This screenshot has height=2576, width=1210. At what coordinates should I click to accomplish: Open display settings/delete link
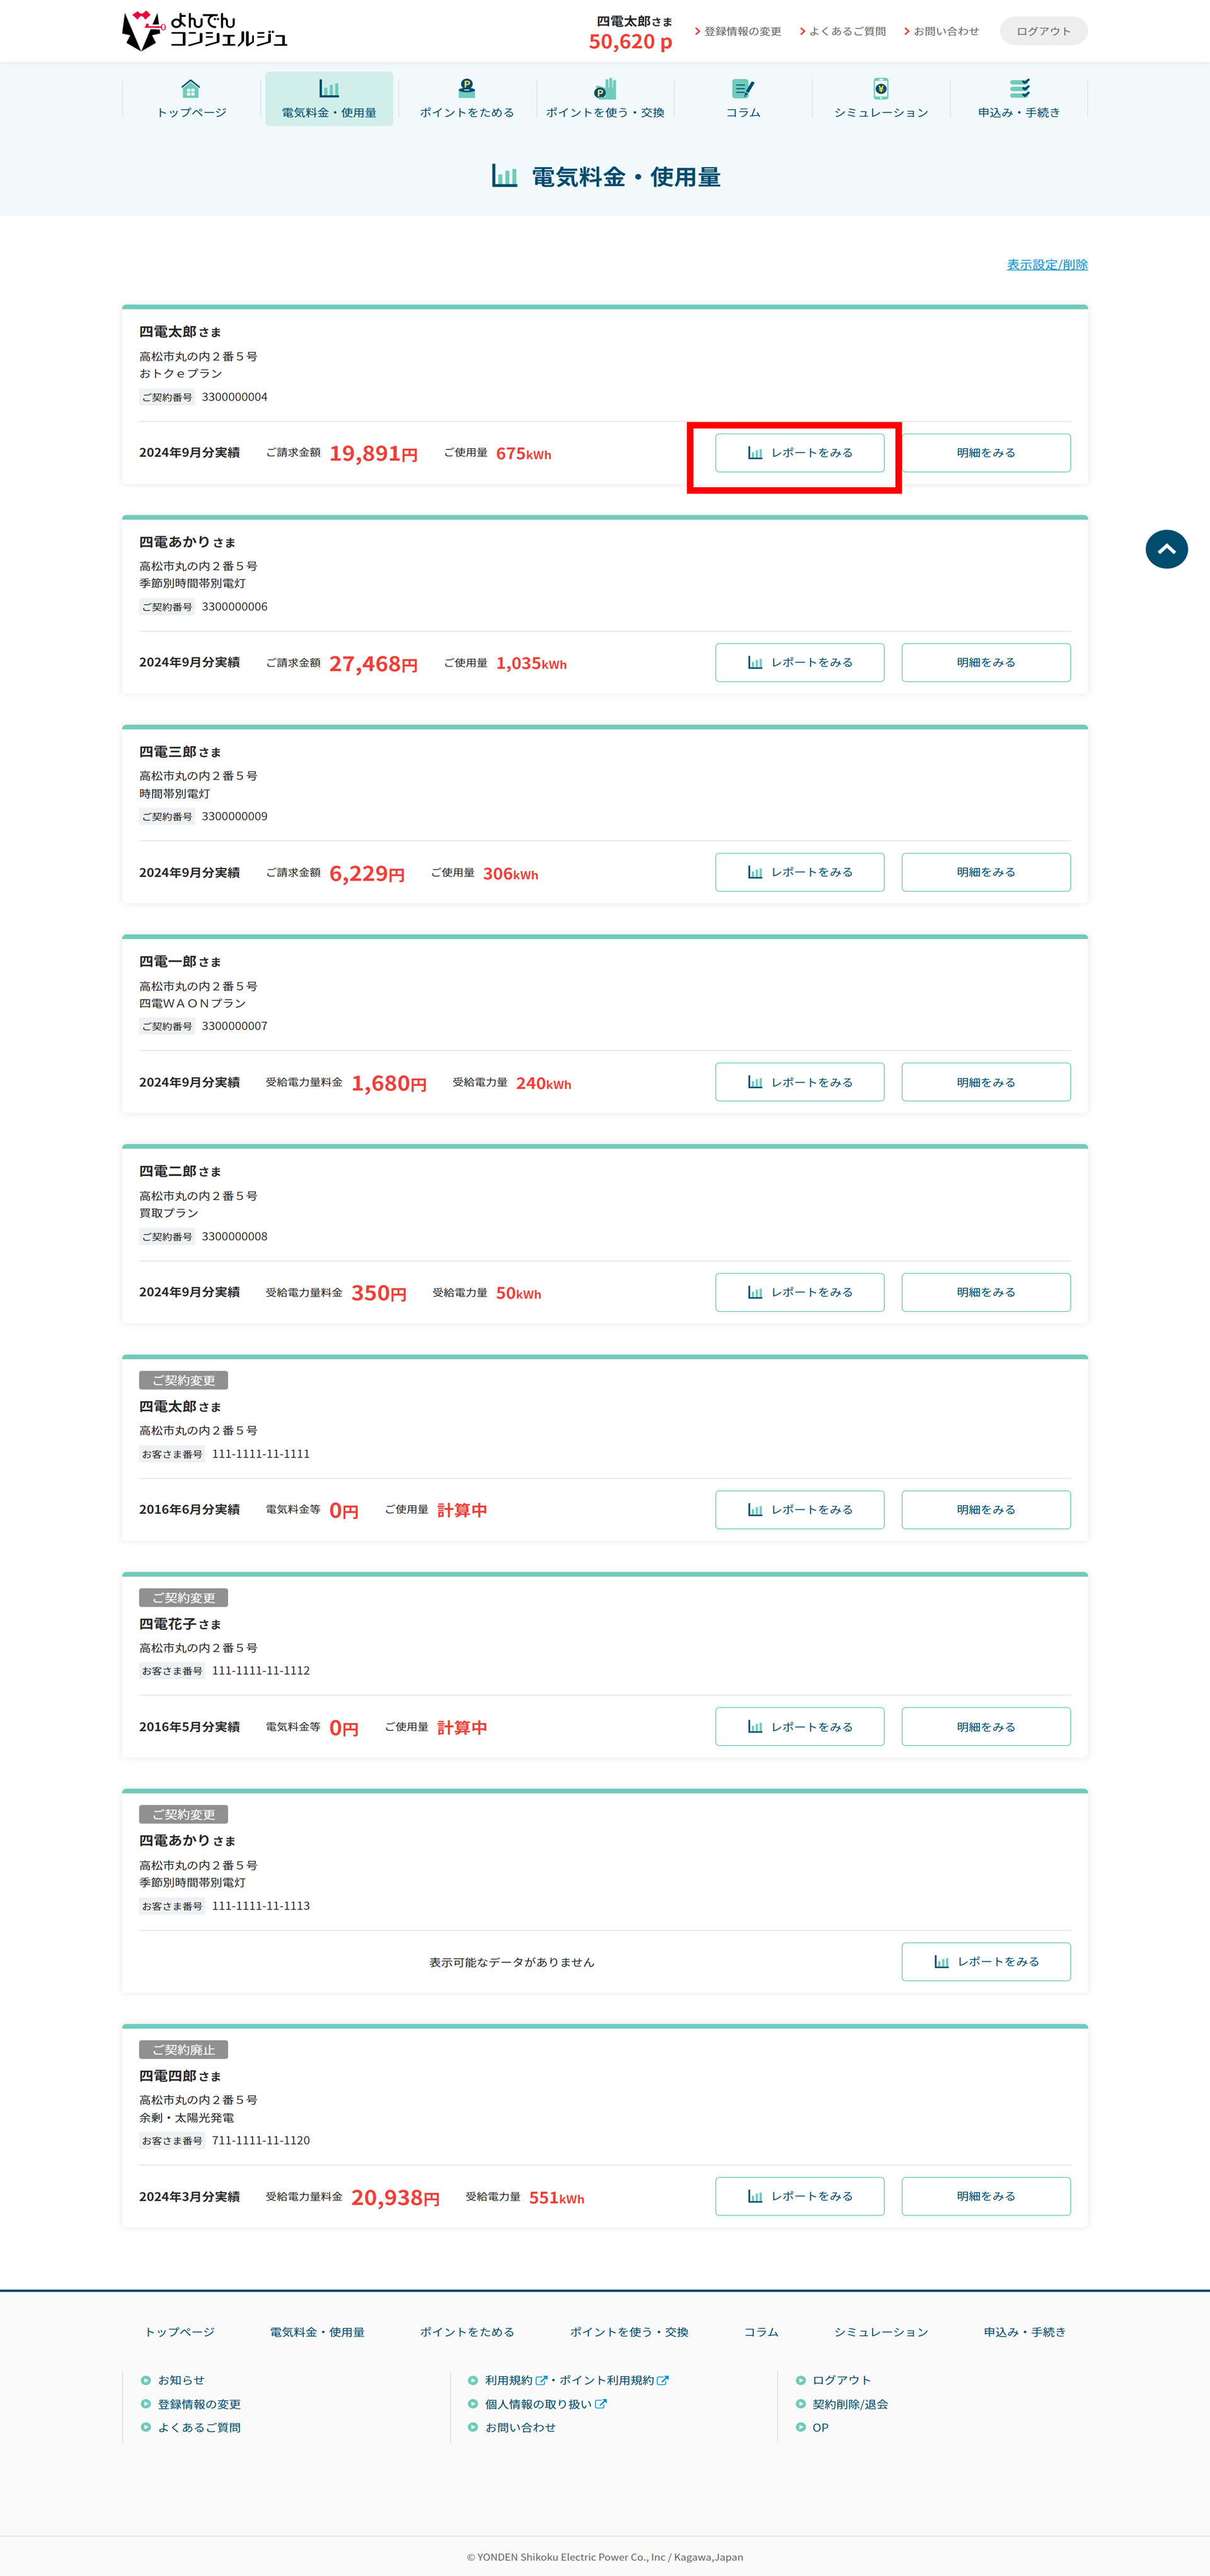click(1047, 264)
